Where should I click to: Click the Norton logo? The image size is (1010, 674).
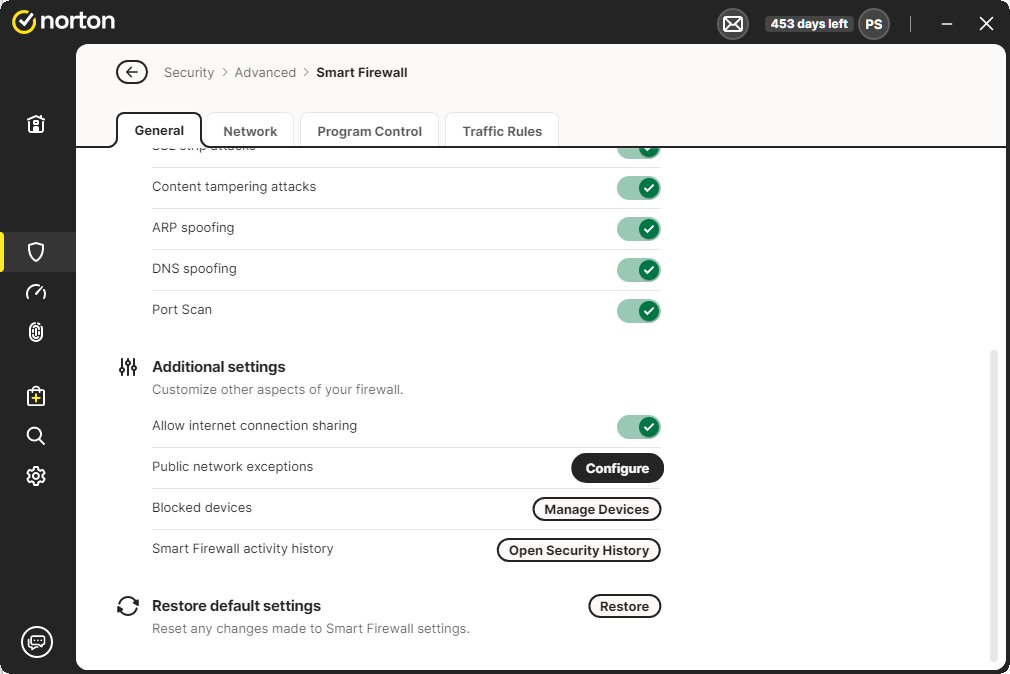[x=63, y=22]
